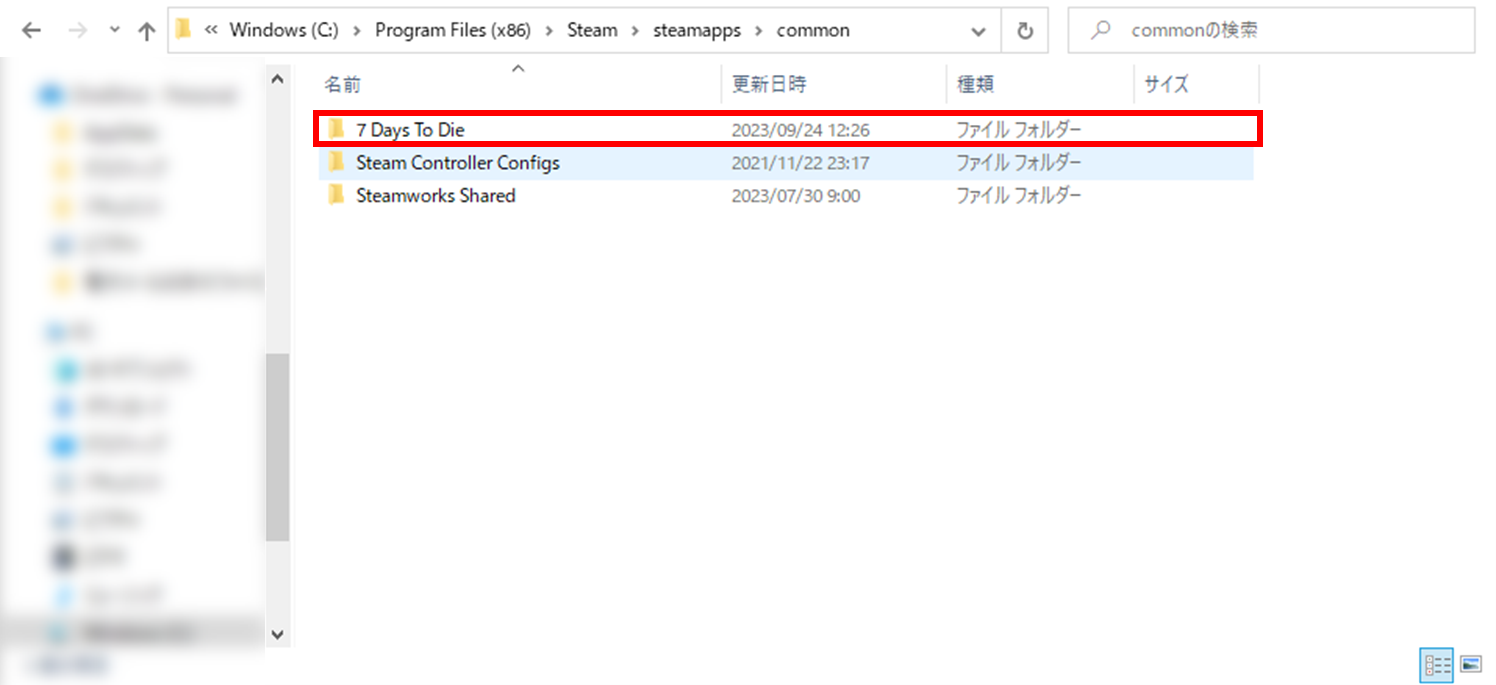The image size is (1496, 685).
Task: Switch to large thumbnails view icon
Action: (x=1470, y=664)
